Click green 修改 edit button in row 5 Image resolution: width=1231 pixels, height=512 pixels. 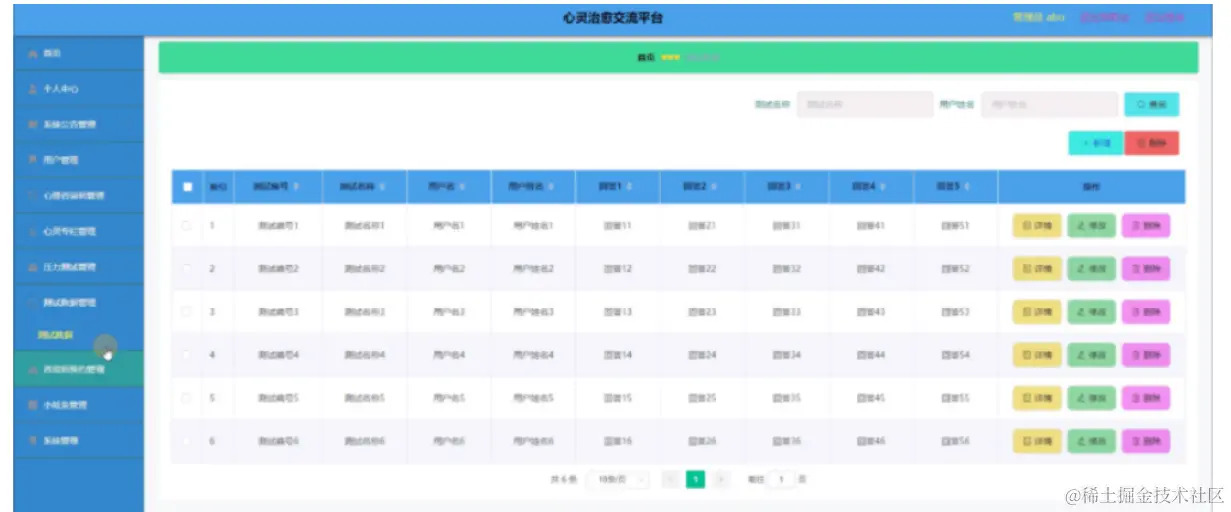1092,398
